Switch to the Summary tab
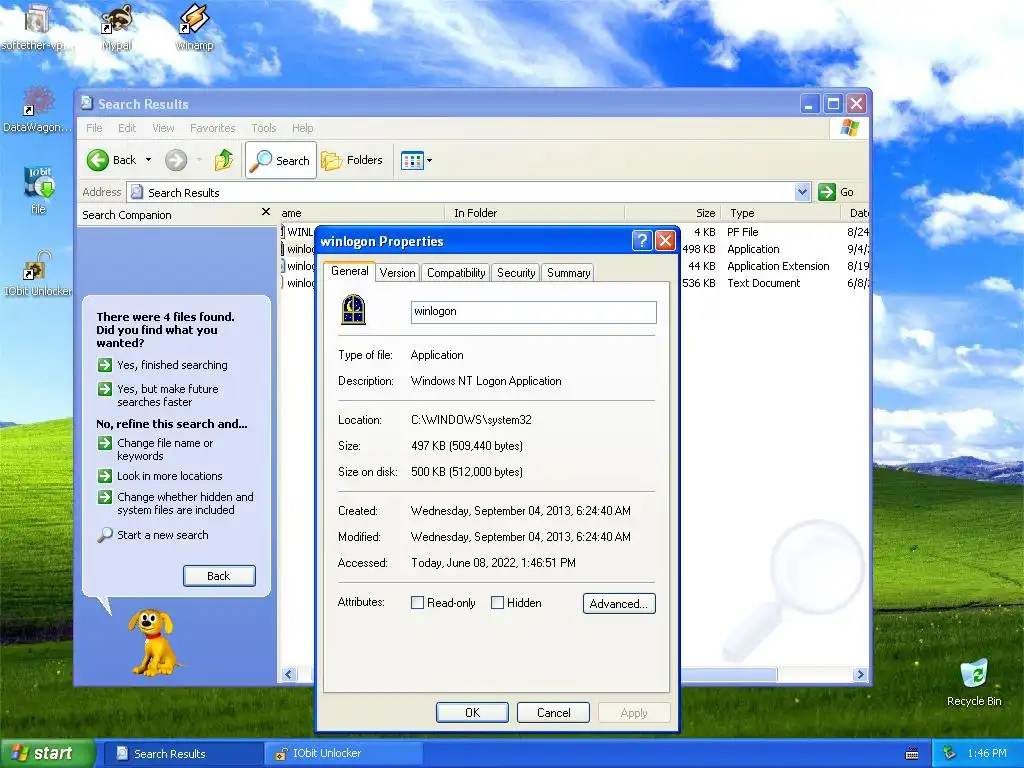The width and height of the screenshot is (1024, 768). [x=568, y=273]
